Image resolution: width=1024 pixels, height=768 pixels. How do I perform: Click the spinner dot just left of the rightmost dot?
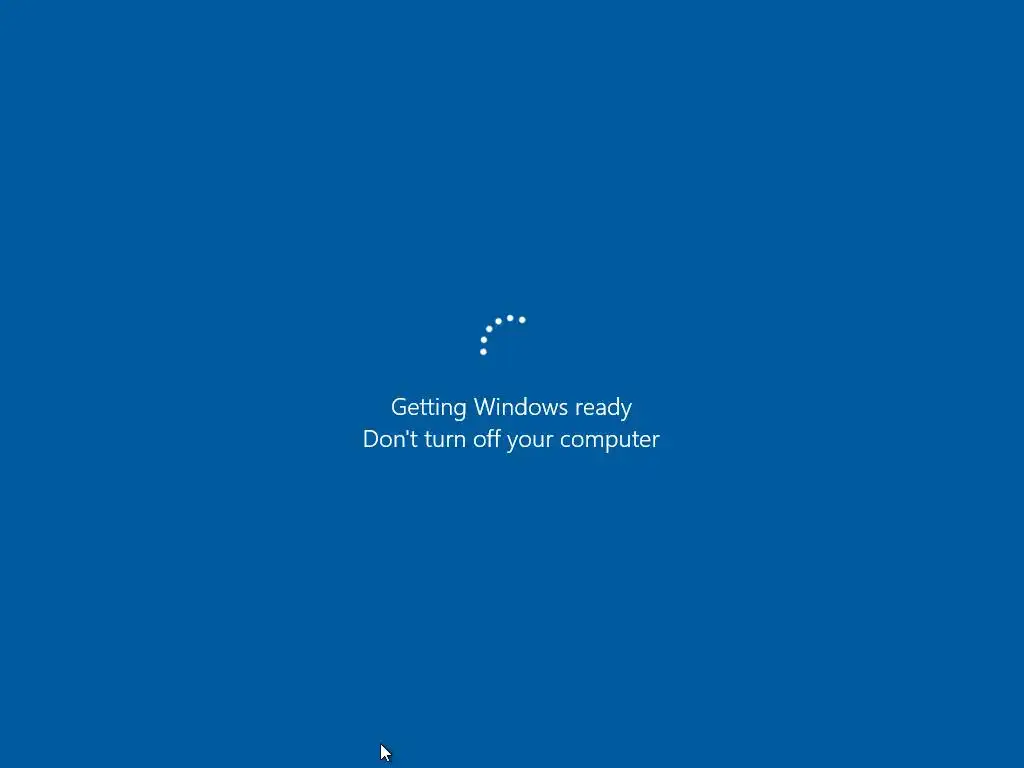510,318
